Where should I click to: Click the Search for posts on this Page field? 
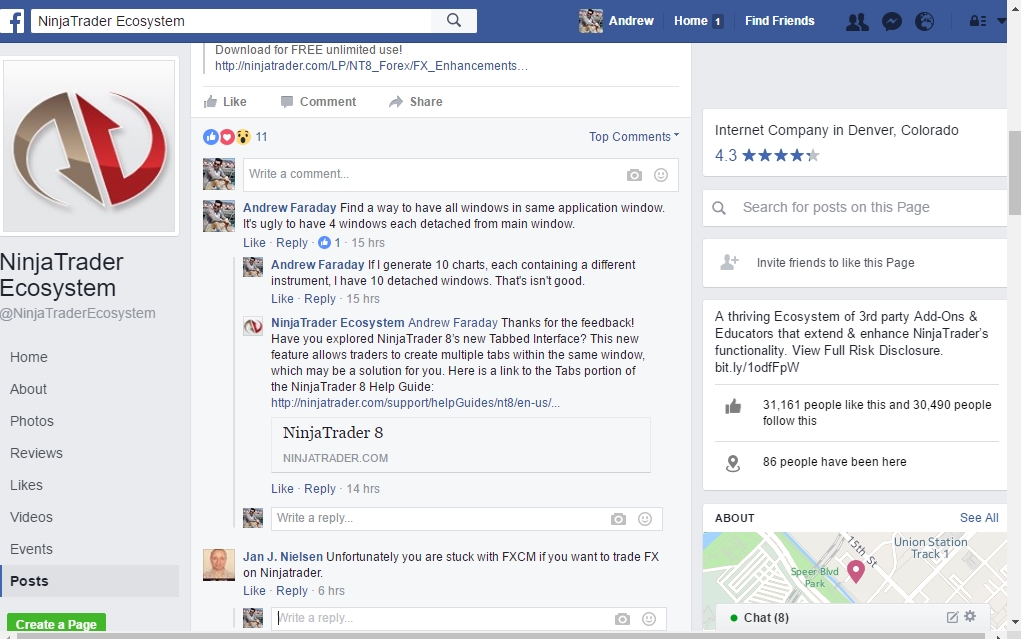tap(854, 207)
